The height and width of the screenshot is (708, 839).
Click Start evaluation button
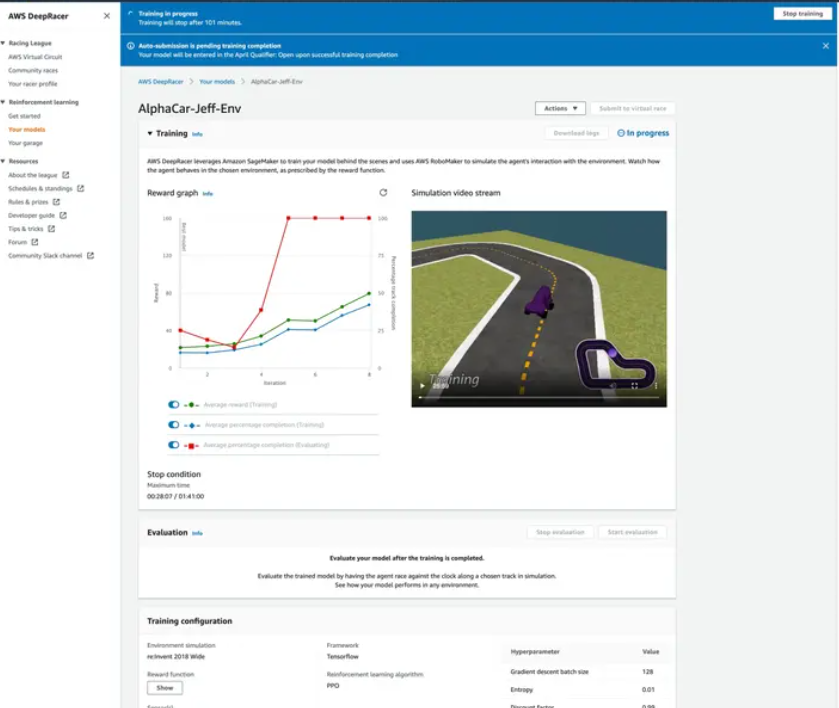click(632, 532)
